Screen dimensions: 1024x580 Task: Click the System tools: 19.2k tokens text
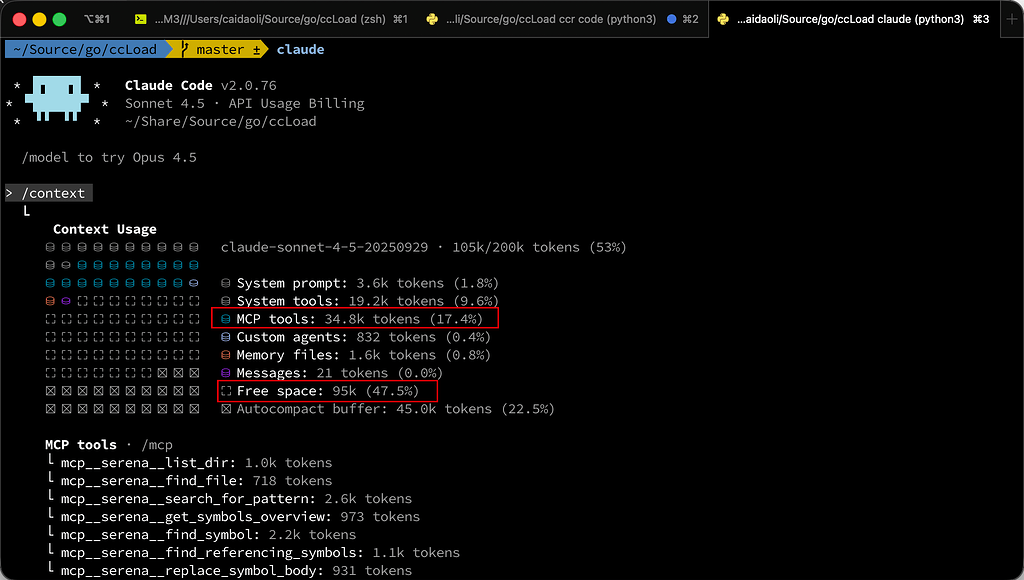368,300
